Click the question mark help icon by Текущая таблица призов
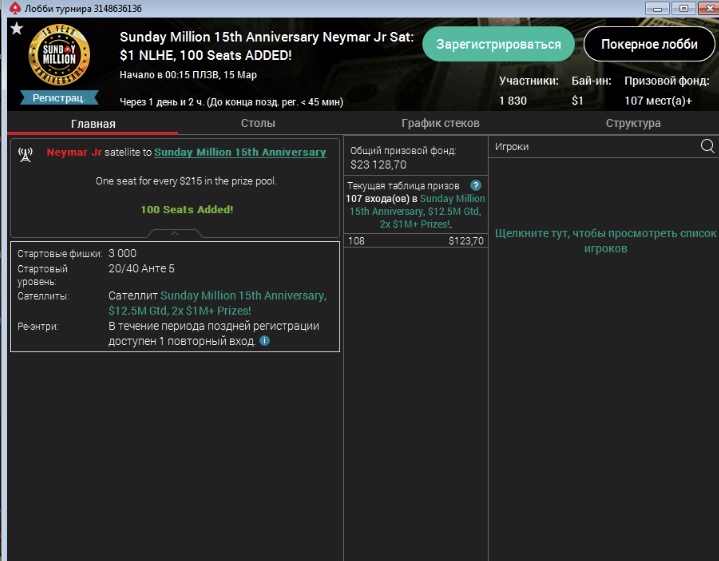The height and width of the screenshot is (561, 719). coord(476,185)
